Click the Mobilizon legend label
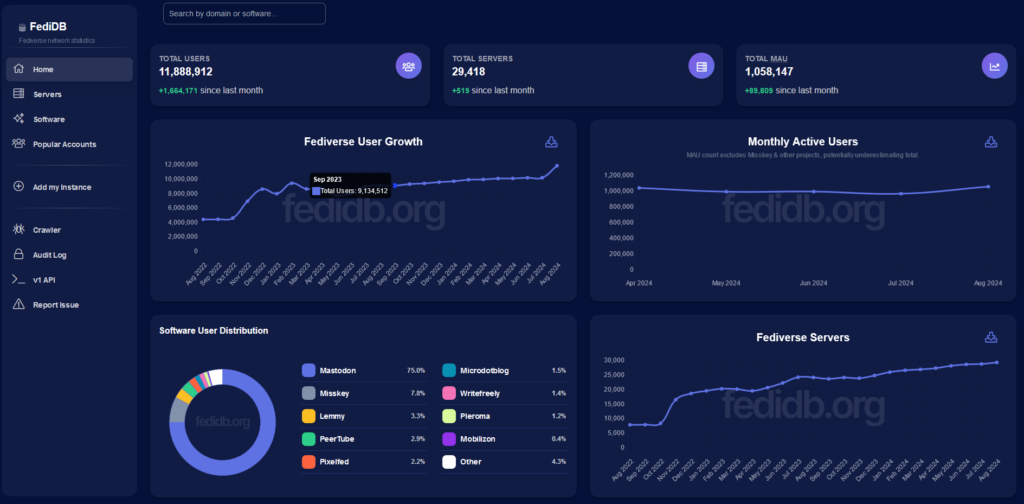Image resolution: width=1024 pixels, height=504 pixels. (x=477, y=439)
